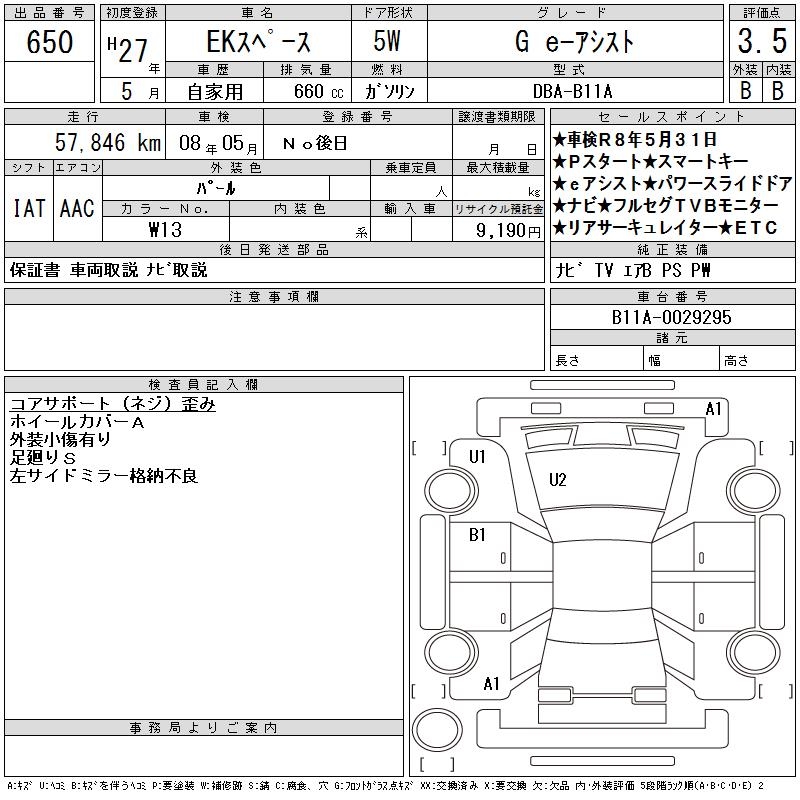
Task: Click the A1 mark near rear fender
Action: [491, 684]
